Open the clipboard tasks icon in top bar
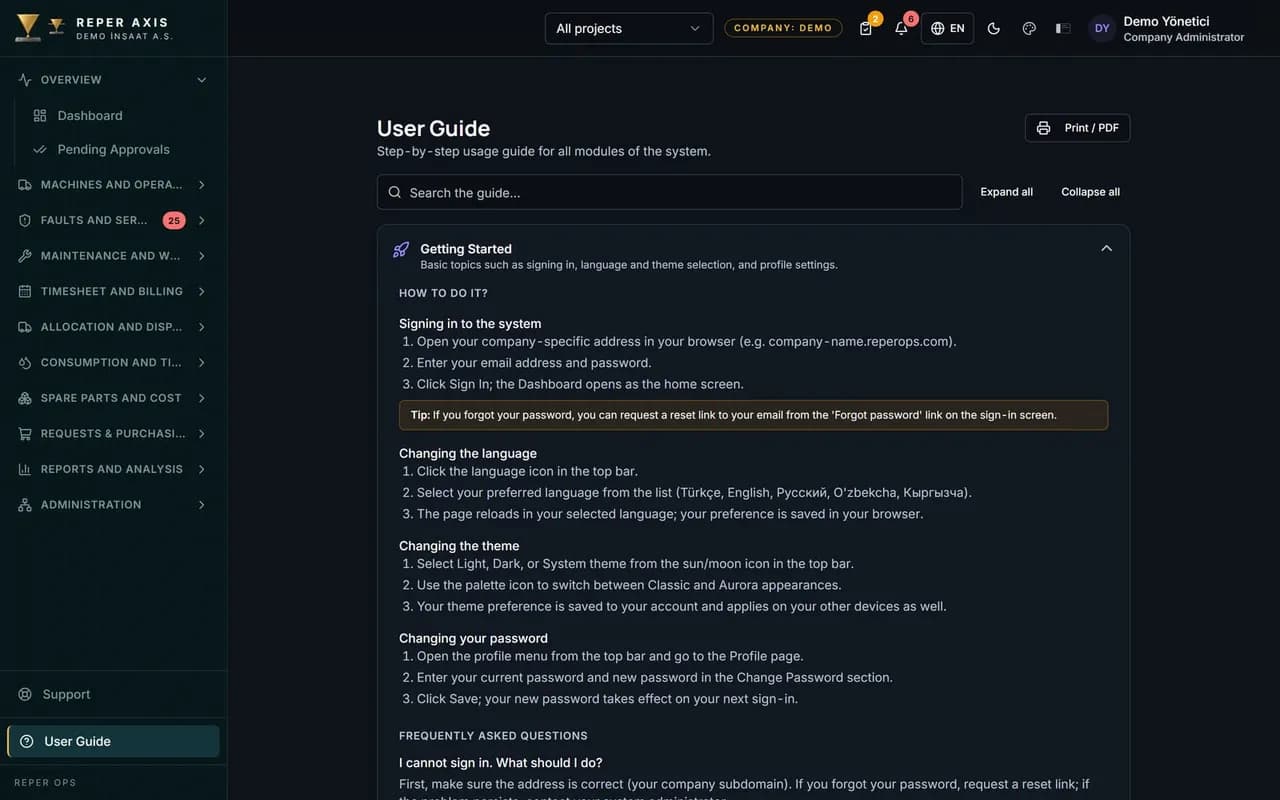 pos(866,28)
